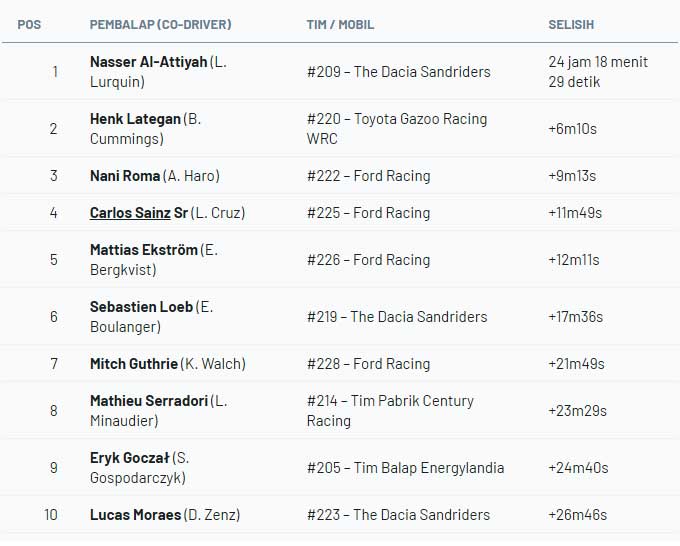Select the #220 Toyota Gazoo Racing cell

[x=397, y=129]
